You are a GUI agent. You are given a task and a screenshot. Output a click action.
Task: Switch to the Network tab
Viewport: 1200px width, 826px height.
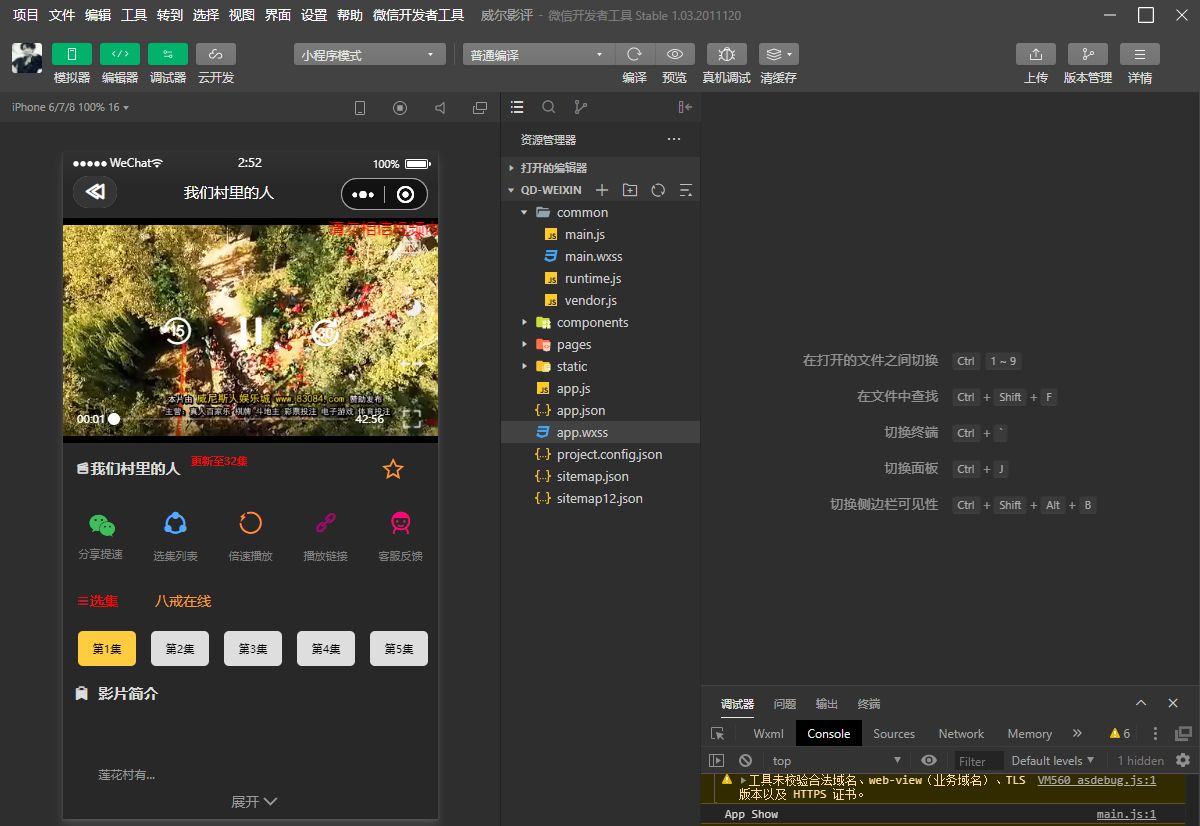tap(961, 733)
